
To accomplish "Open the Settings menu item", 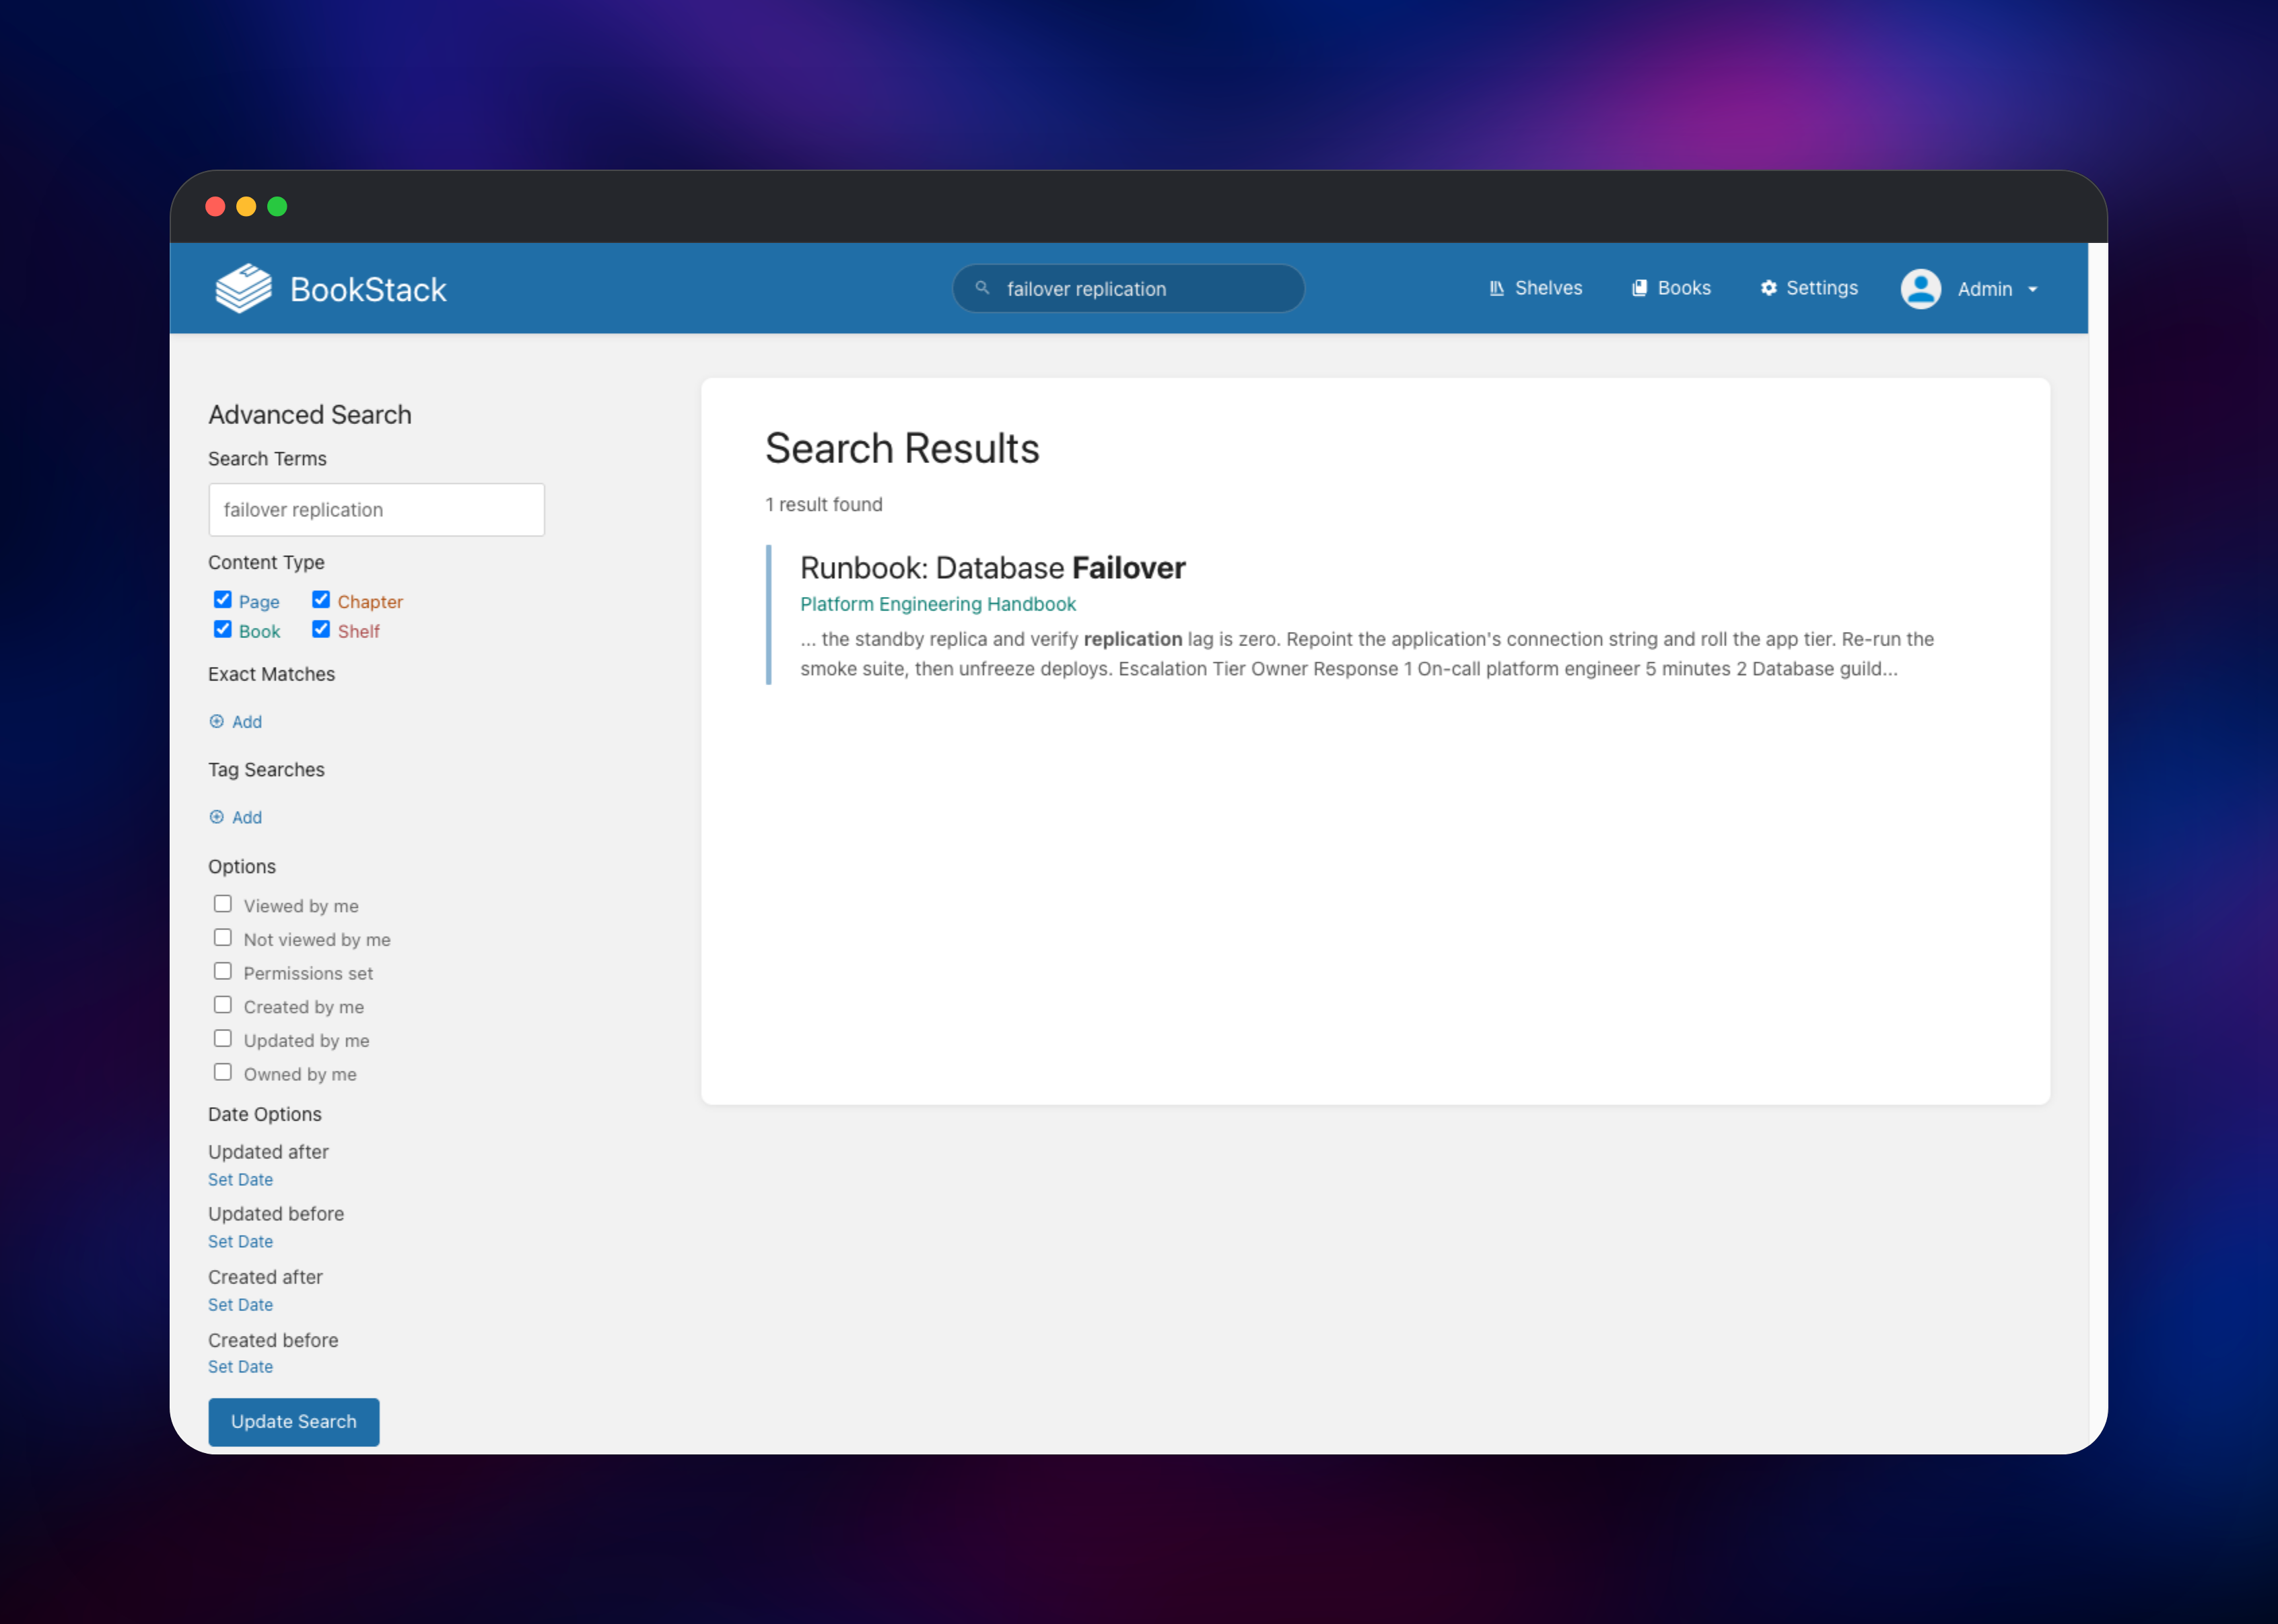I will tap(1809, 288).
